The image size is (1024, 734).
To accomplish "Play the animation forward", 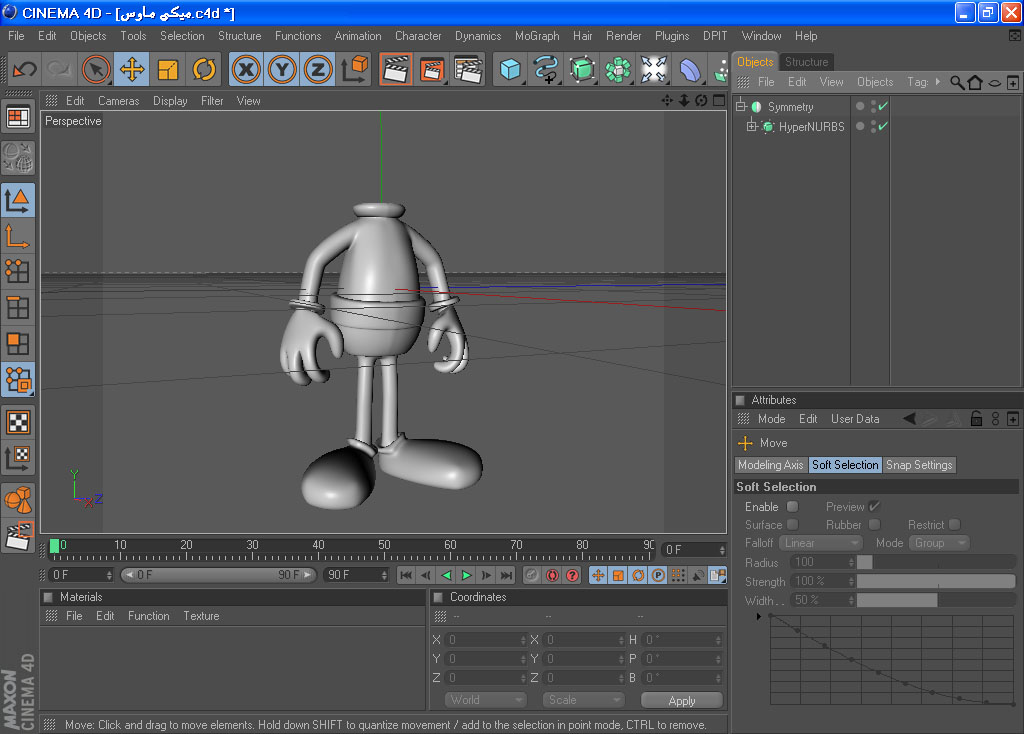I will point(466,575).
